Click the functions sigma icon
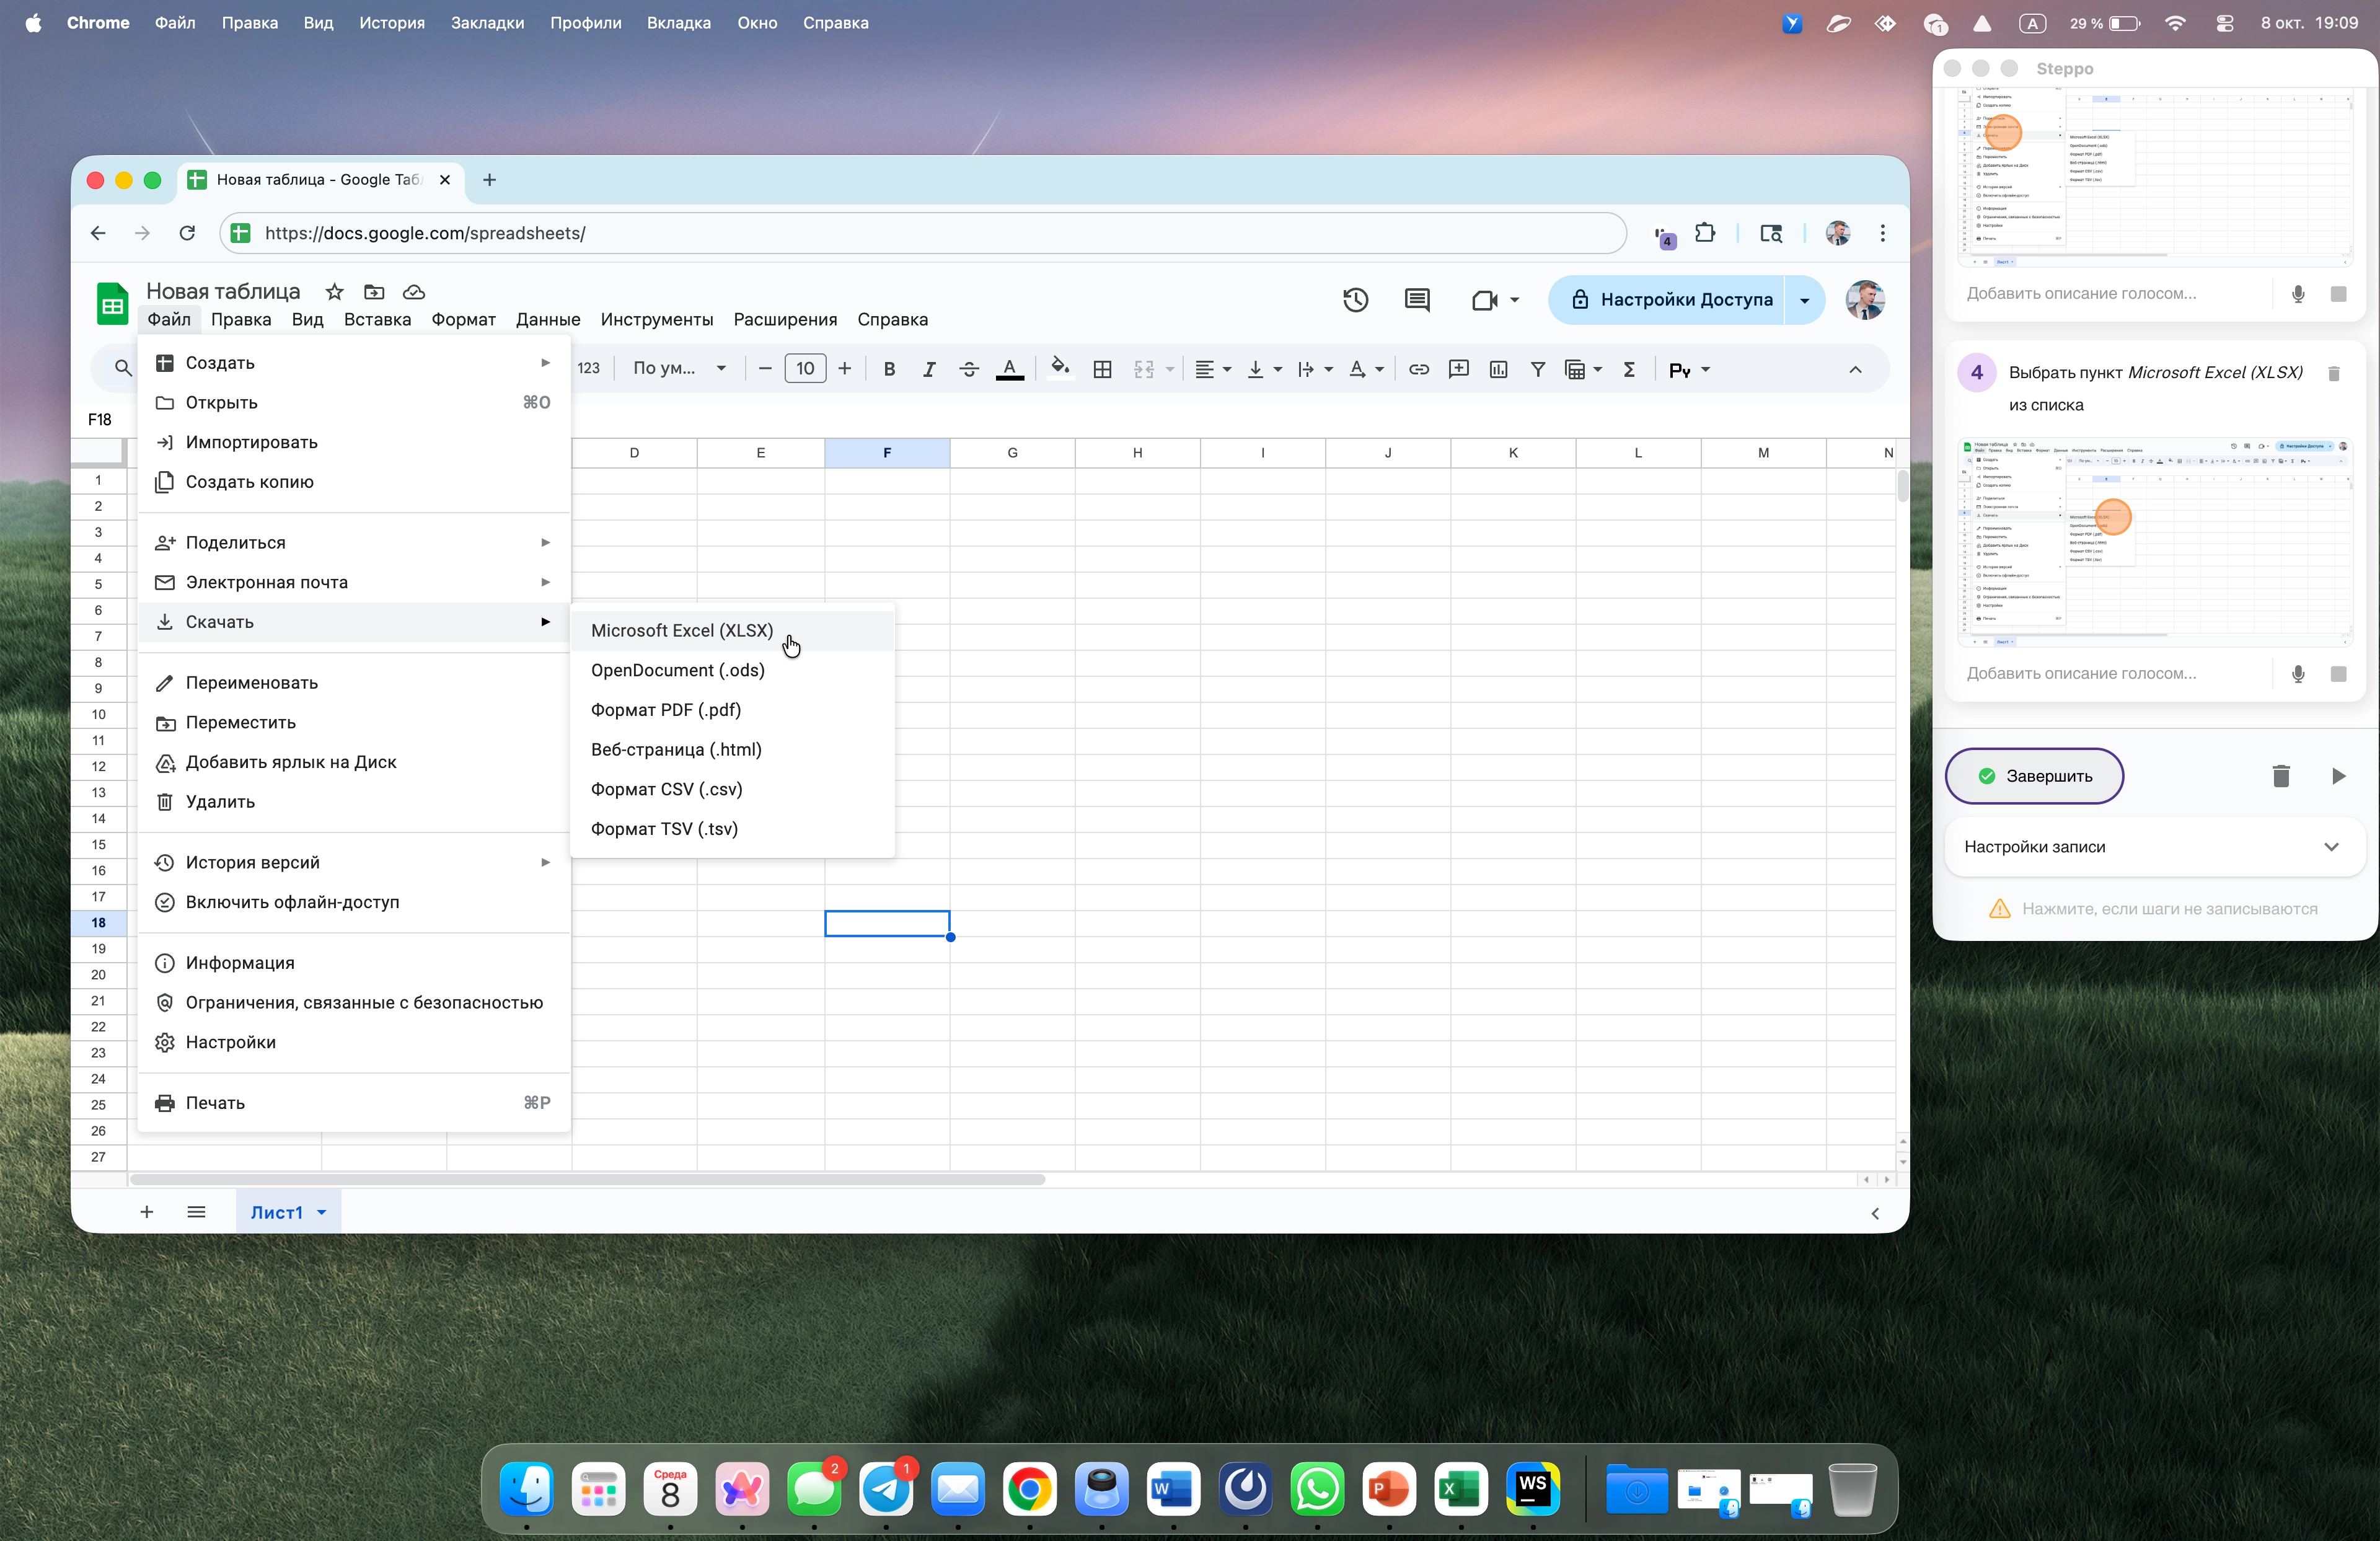Viewport: 2380px width, 1541px height. tap(1629, 369)
